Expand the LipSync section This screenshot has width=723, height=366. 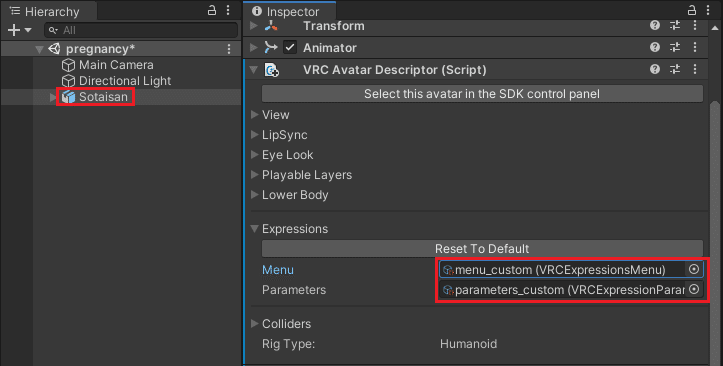[x=255, y=135]
